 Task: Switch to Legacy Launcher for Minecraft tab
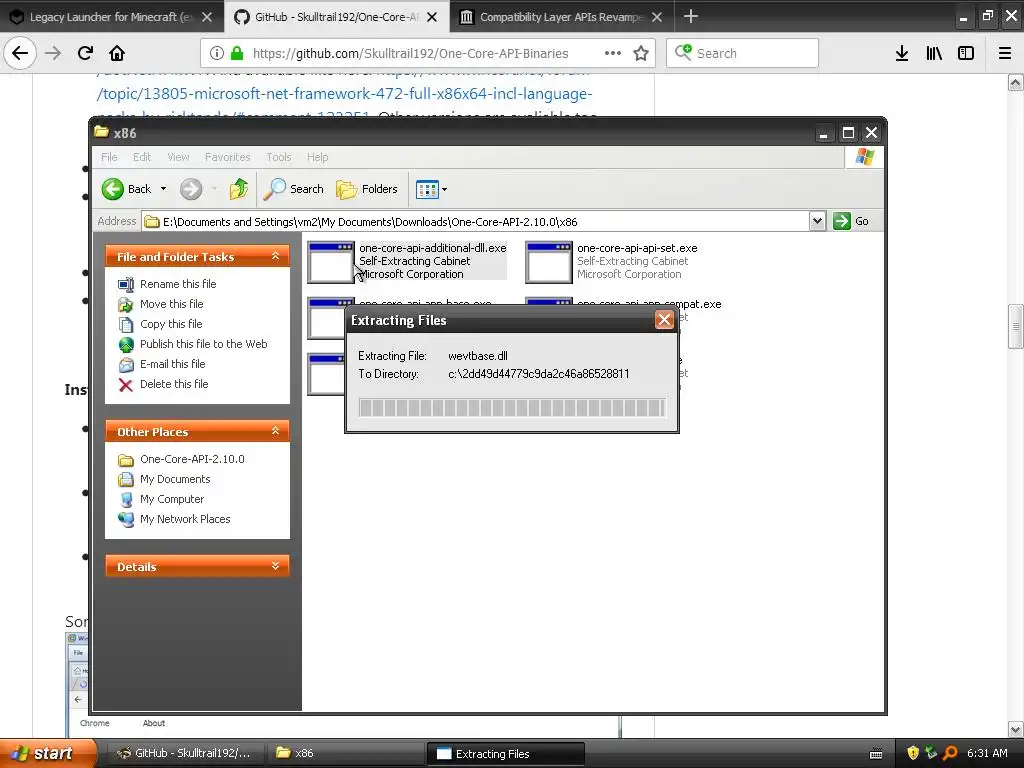click(111, 17)
